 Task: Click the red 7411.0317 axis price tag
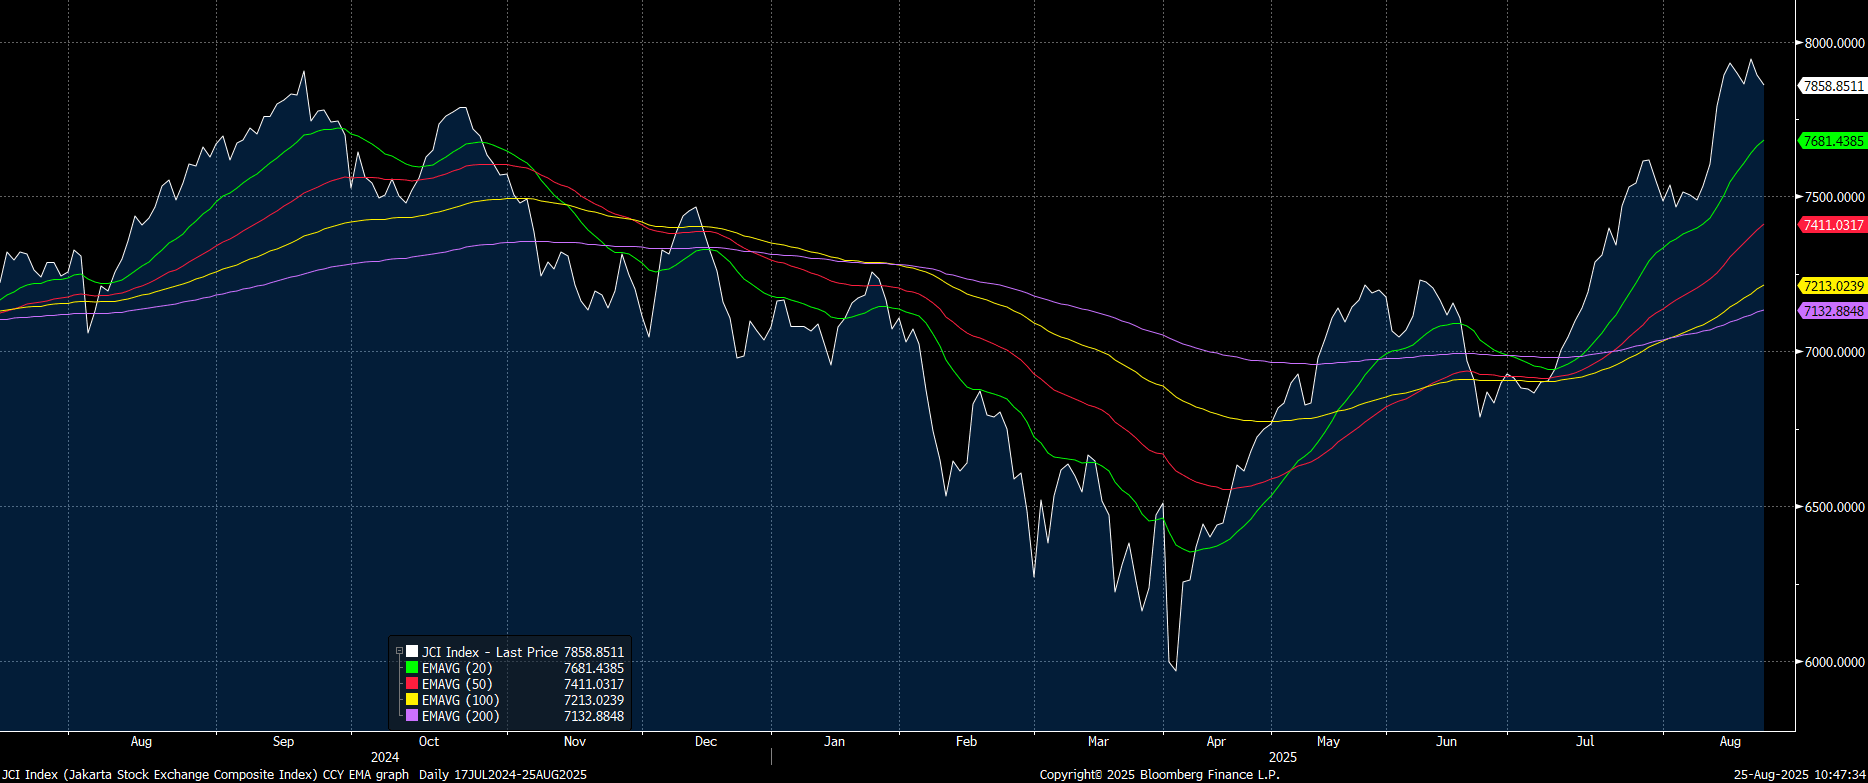[1833, 225]
